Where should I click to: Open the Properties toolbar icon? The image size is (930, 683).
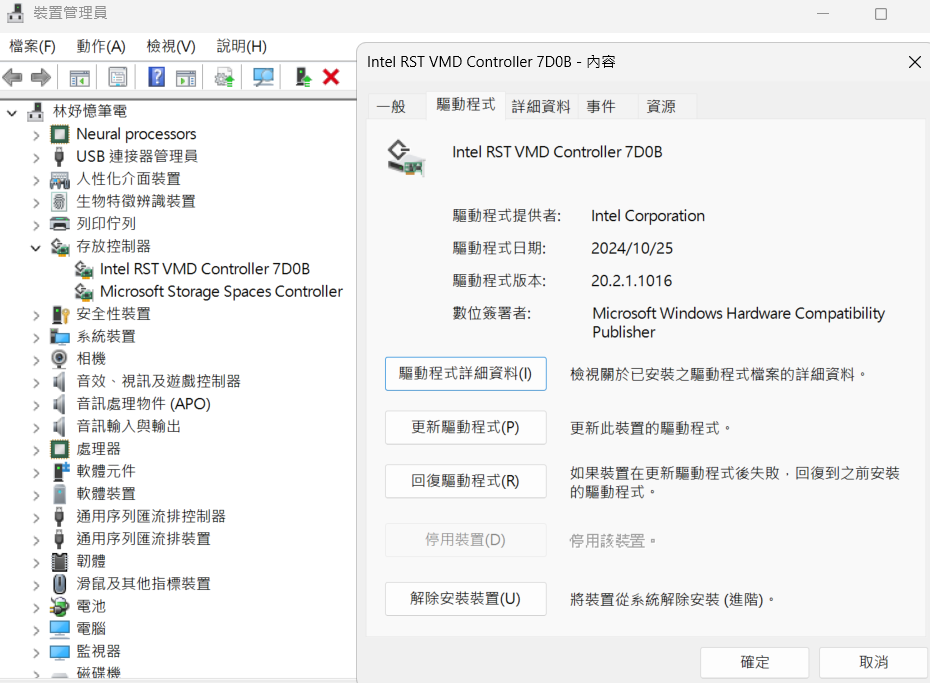click(x=117, y=77)
